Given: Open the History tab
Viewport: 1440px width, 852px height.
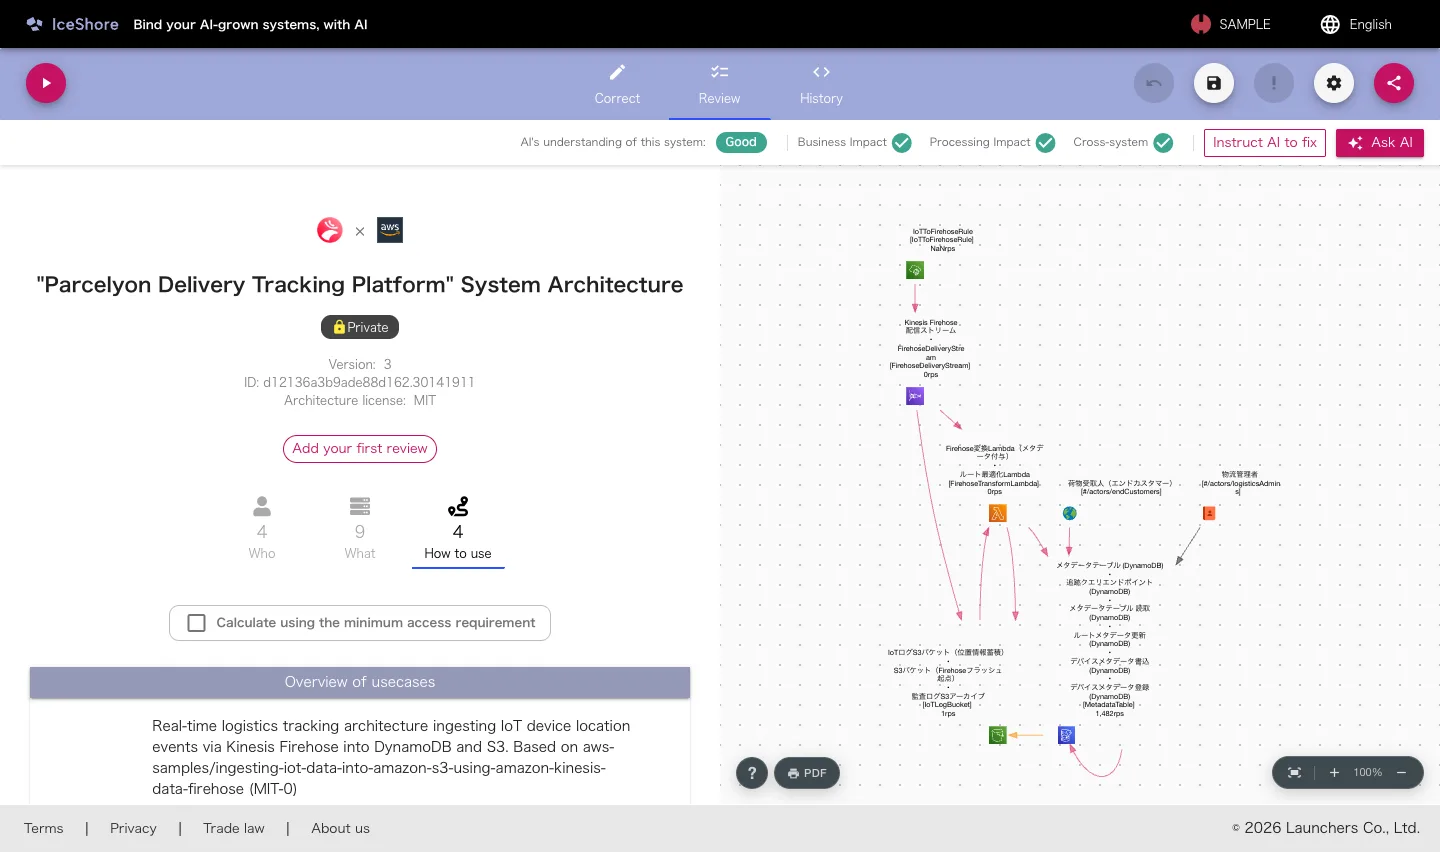Looking at the screenshot, I should 821,84.
